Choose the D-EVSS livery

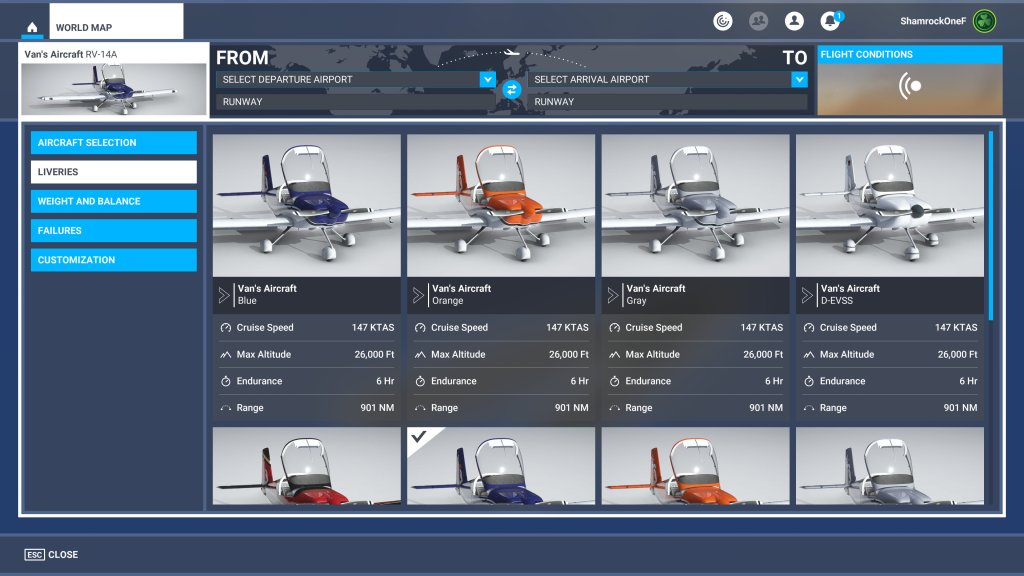coord(889,205)
